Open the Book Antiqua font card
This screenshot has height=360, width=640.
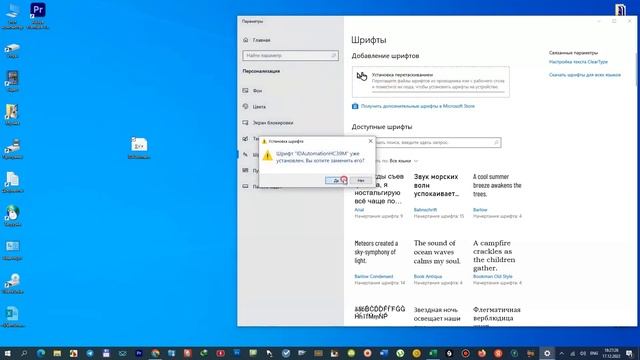point(438,262)
